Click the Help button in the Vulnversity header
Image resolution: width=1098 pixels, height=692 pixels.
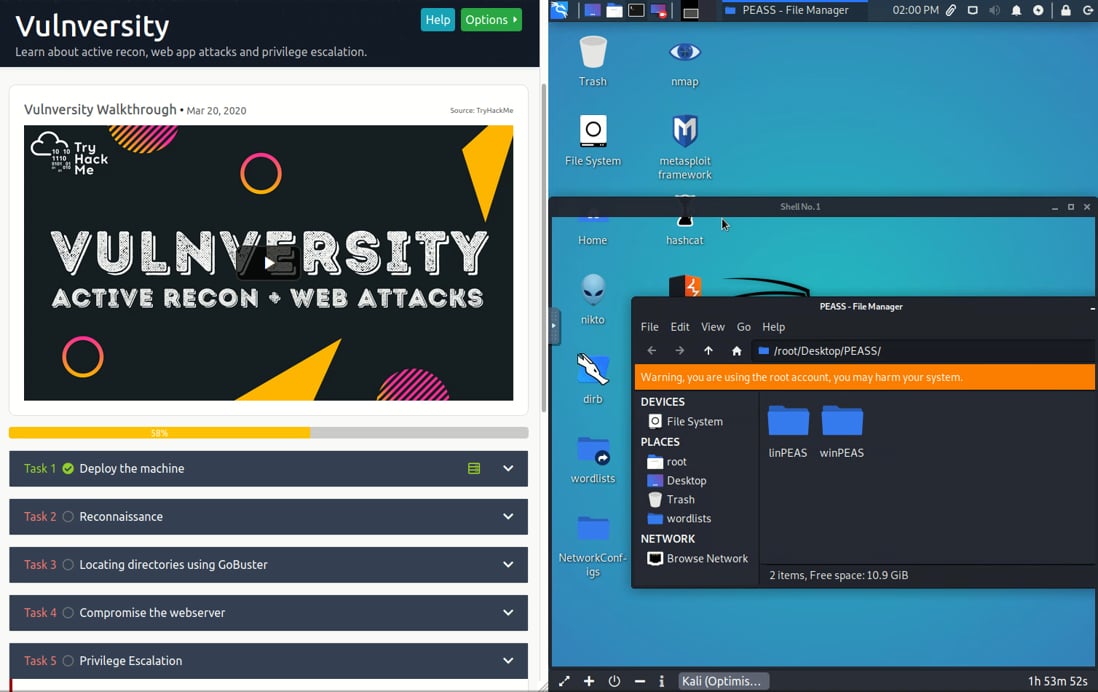click(438, 20)
